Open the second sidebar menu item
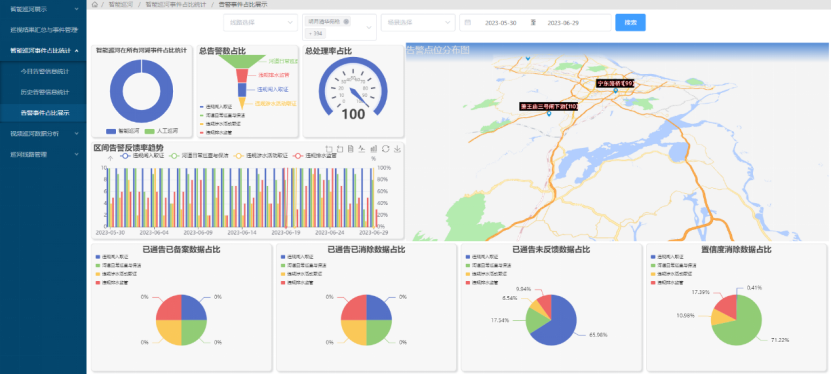Screen dimensions: 831x375 coord(43,30)
